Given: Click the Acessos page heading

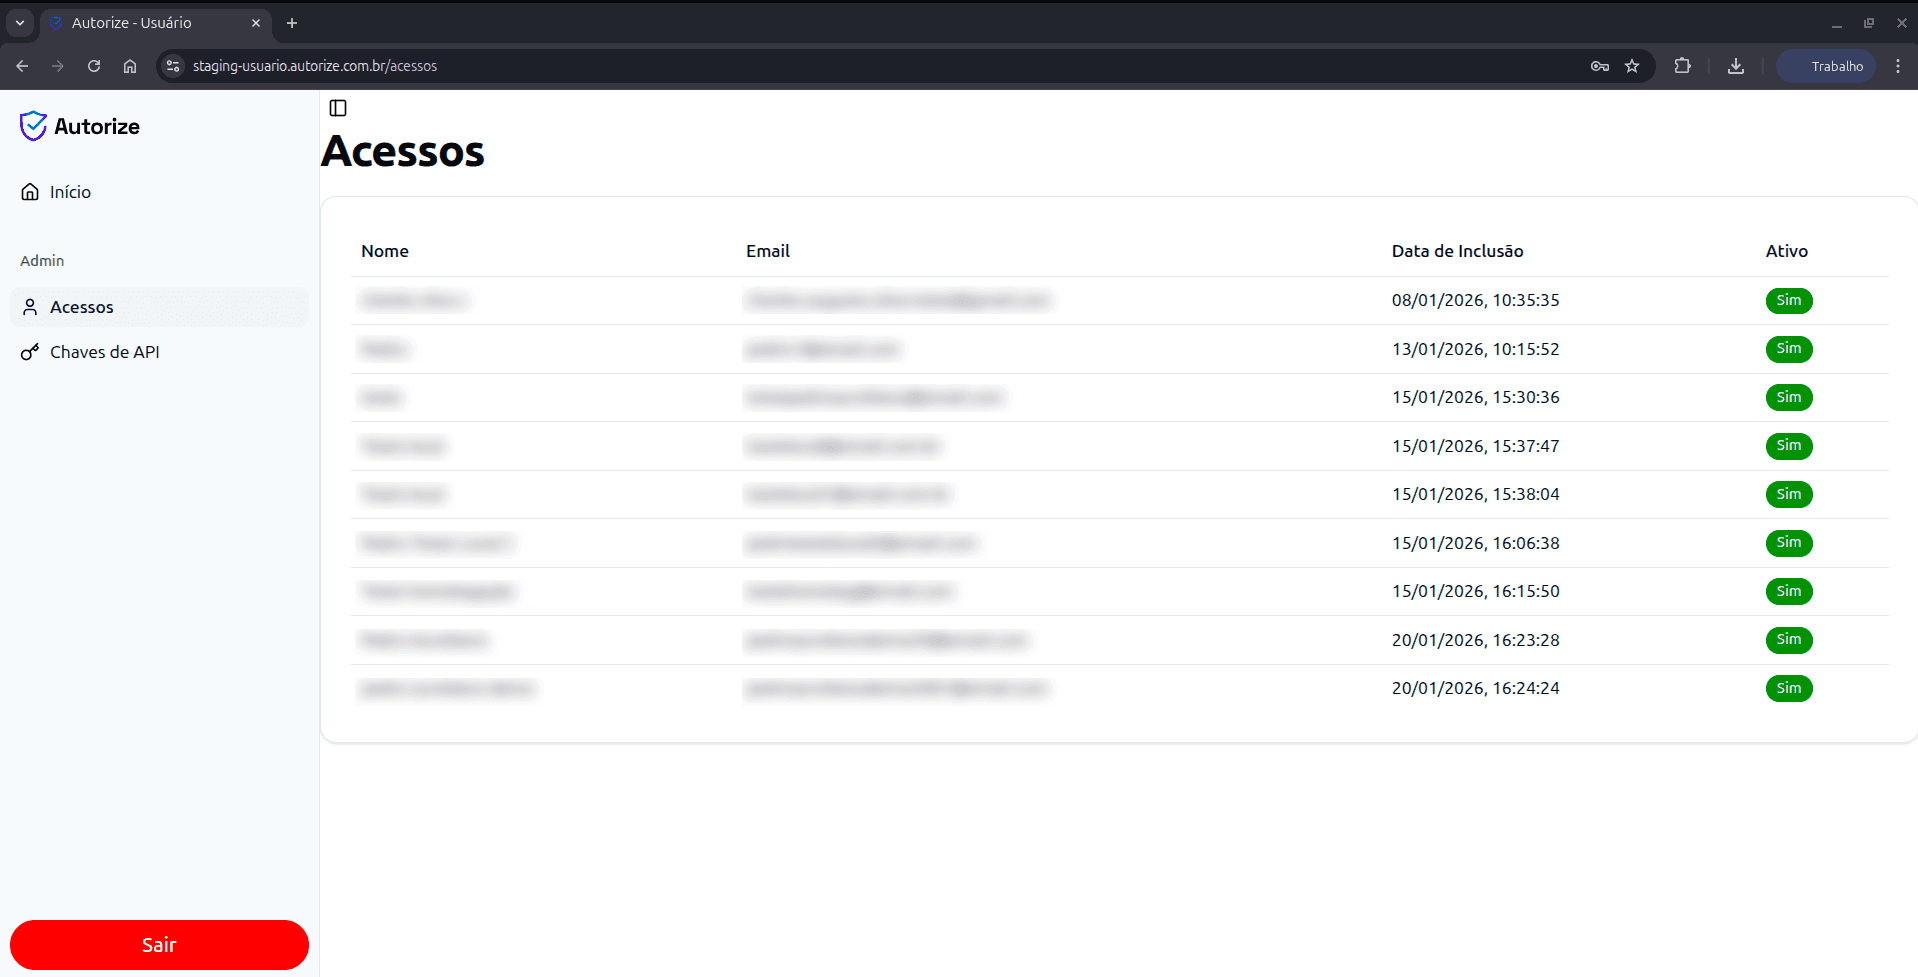Looking at the screenshot, I should 403,152.
